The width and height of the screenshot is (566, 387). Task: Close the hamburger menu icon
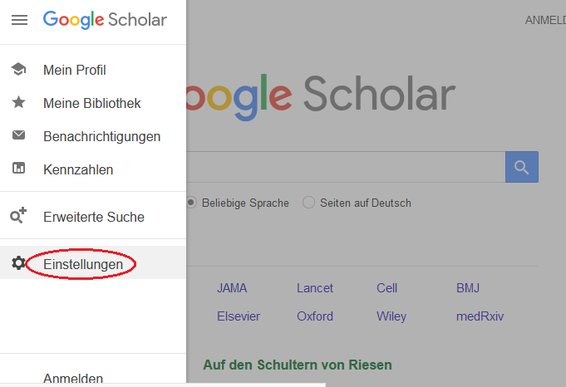click(x=19, y=20)
